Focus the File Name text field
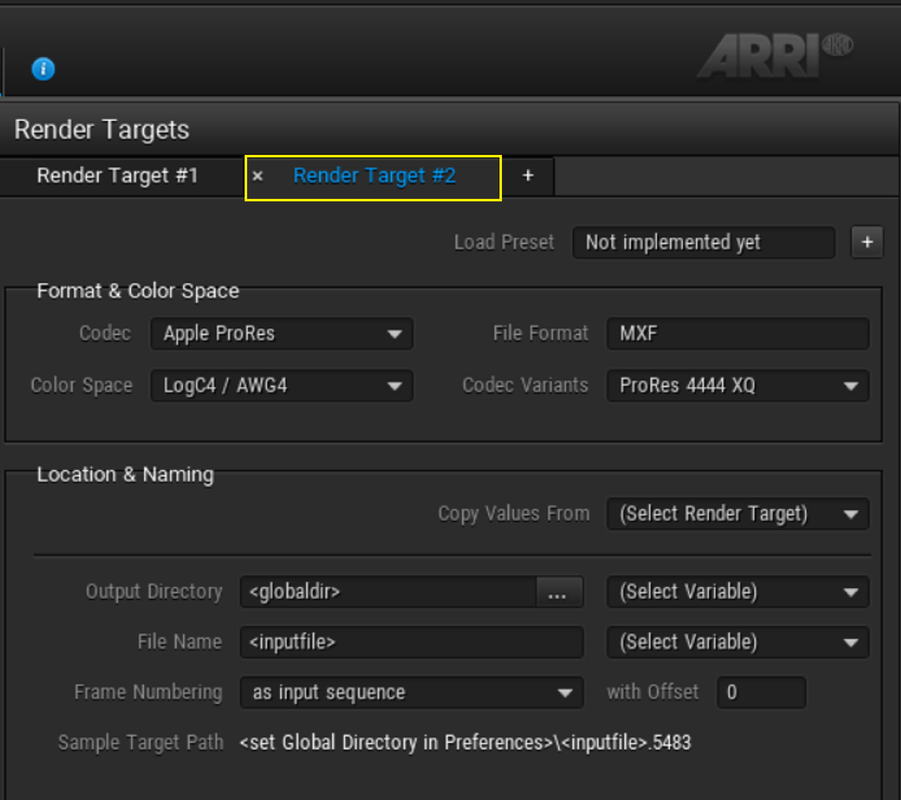This screenshot has width=901, height=800. pos(411,642)
